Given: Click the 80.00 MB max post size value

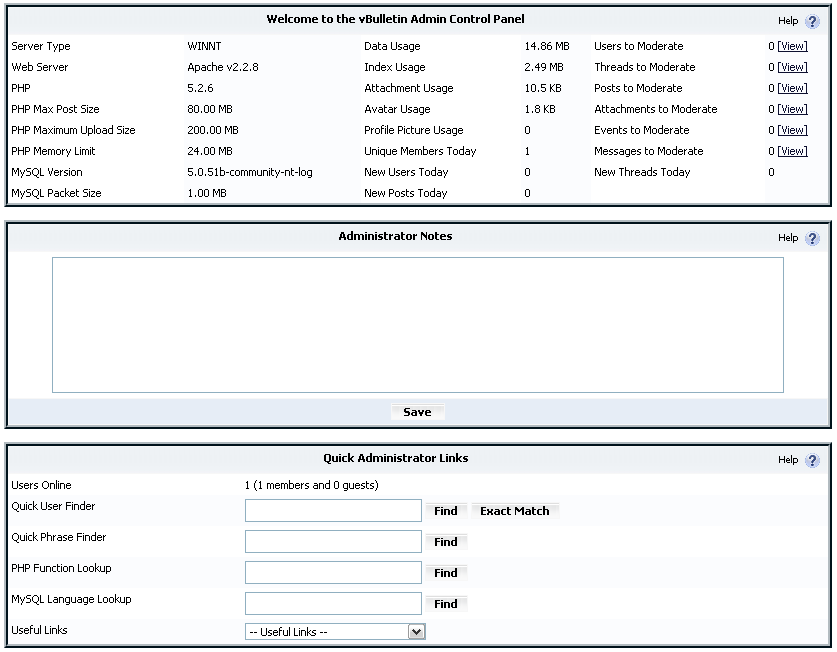Looking at the screenshot, I should coord(210,109).
